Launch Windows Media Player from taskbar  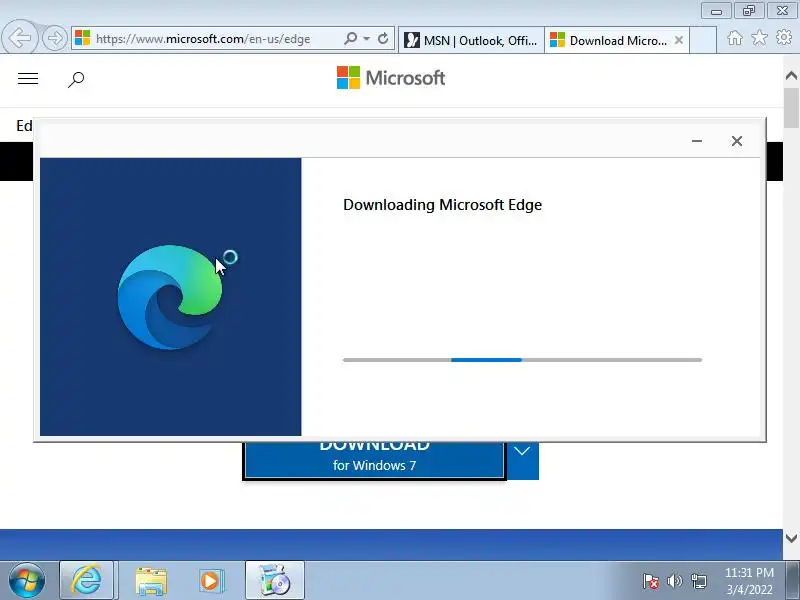[x=211, y=581]
